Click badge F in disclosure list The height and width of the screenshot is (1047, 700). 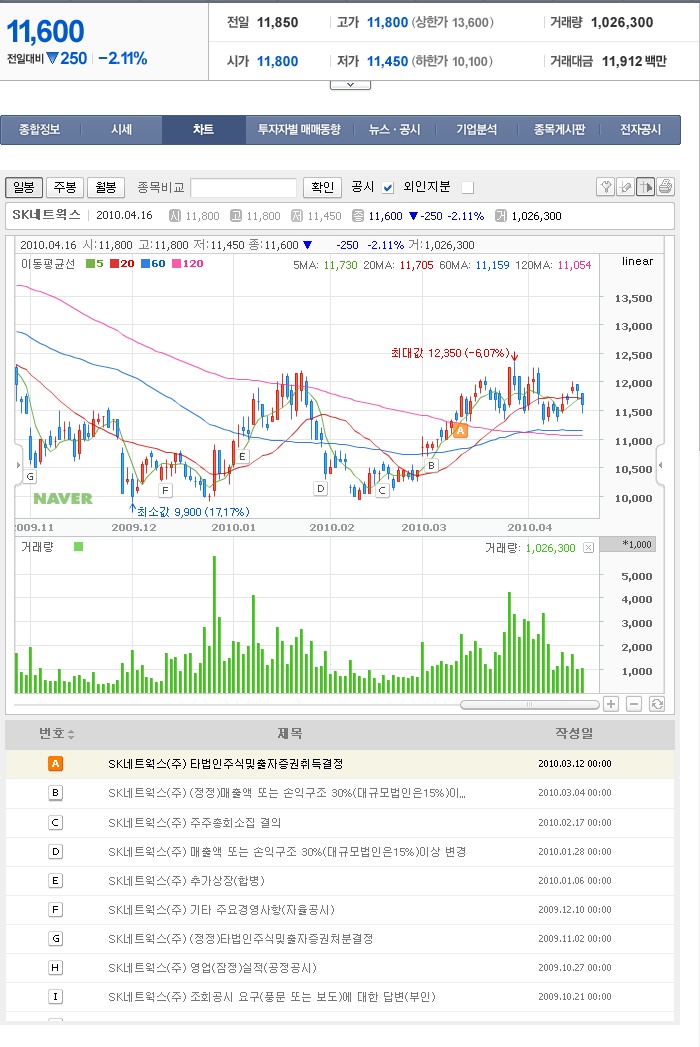55,909
